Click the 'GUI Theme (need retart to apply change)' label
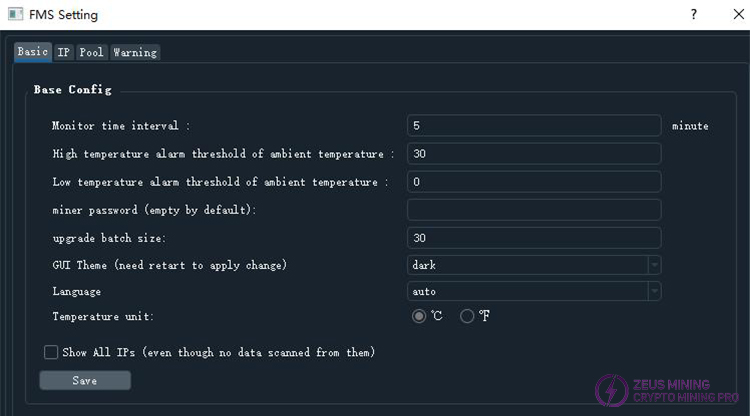750x416 pixels. [x=169, y=265]
